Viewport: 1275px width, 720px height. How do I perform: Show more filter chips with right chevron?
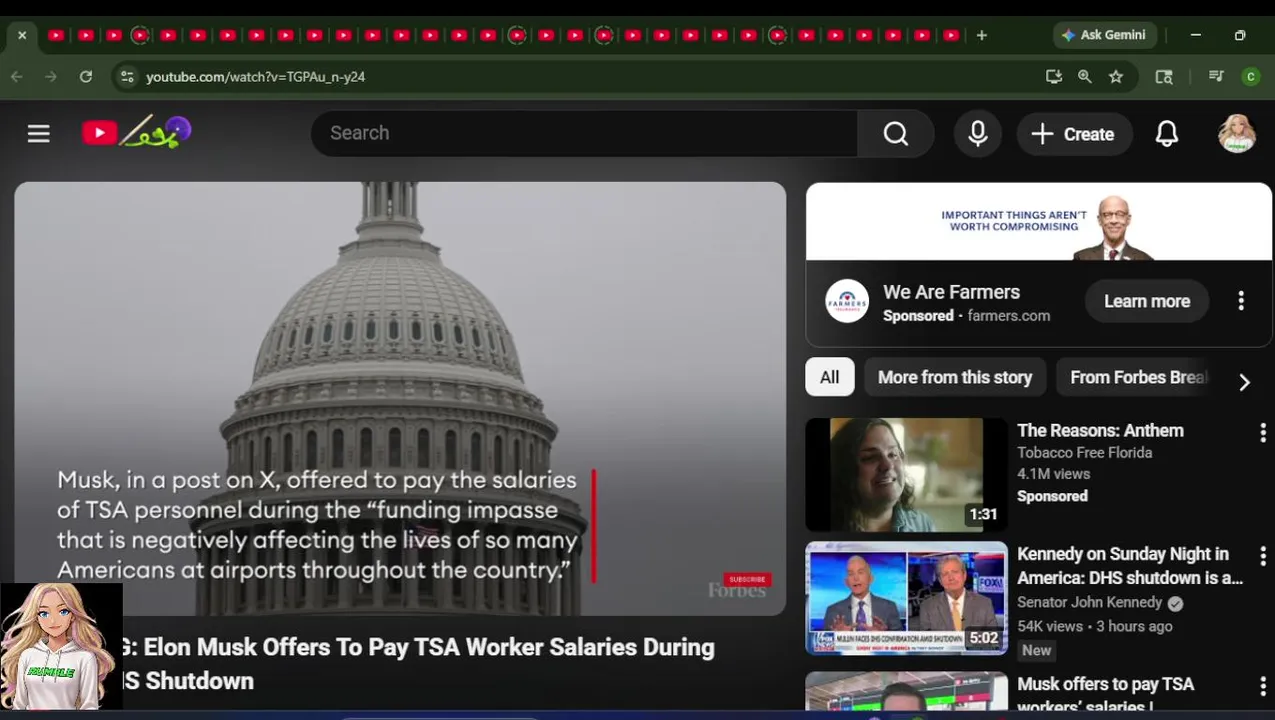pyautogui.click(x=1244, y=382)
